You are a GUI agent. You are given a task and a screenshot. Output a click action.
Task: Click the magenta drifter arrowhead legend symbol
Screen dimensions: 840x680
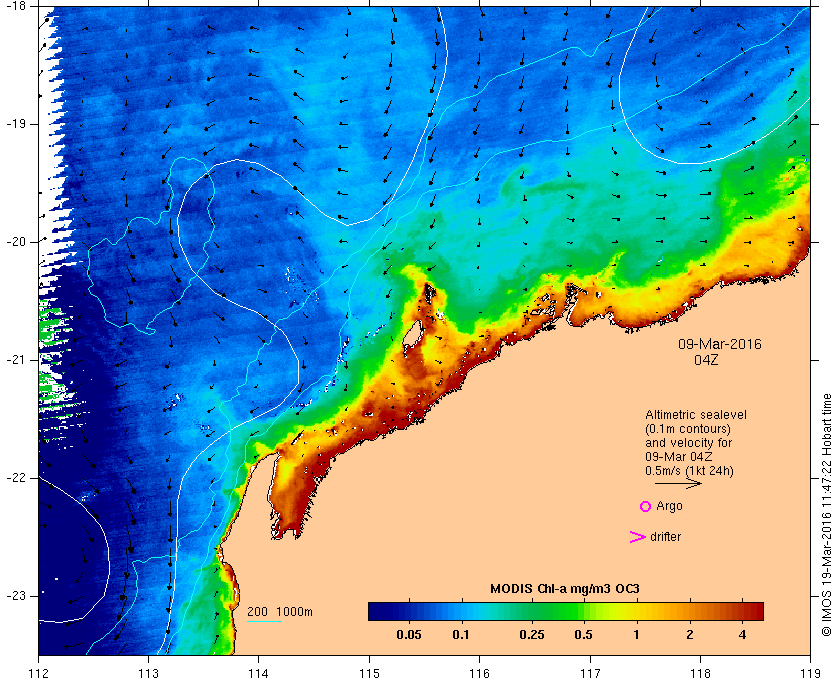(638, 537)
